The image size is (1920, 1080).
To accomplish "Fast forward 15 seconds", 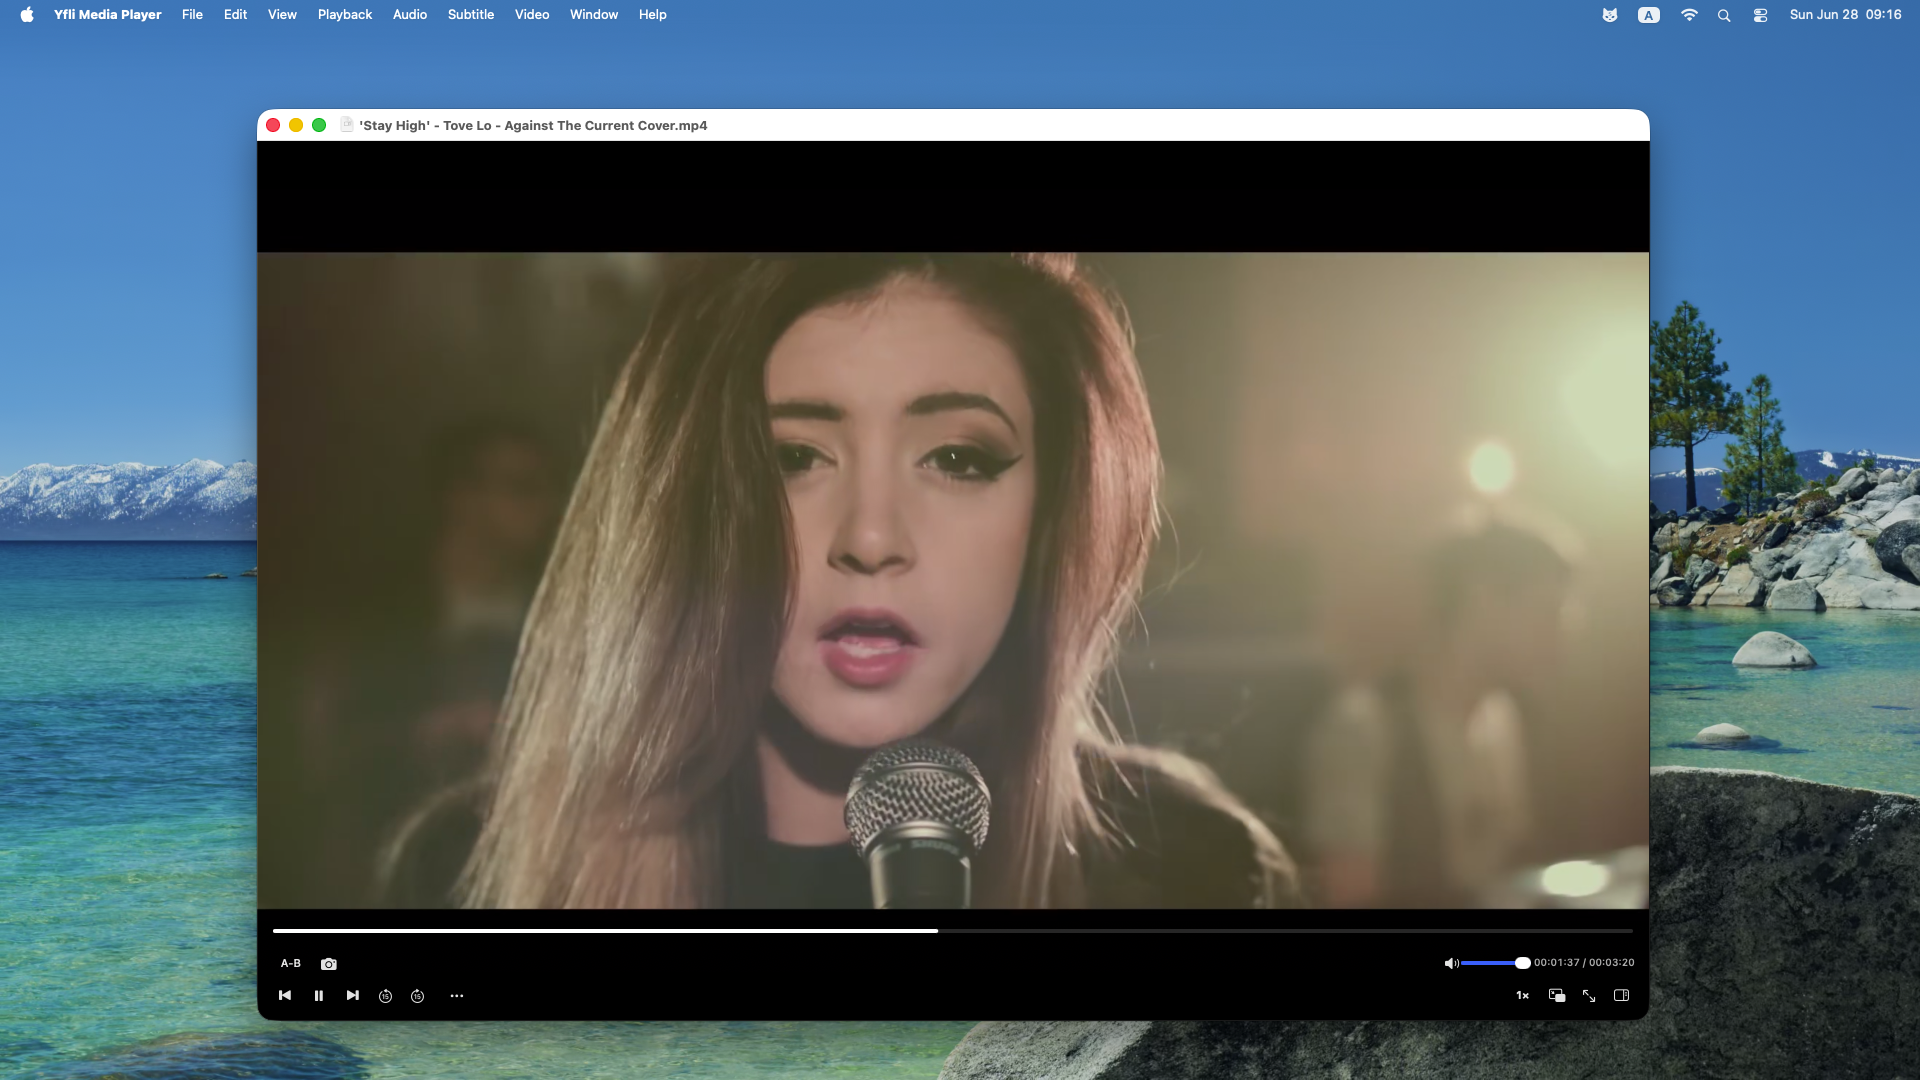I will pyautogui.click(x=418, y=996).
